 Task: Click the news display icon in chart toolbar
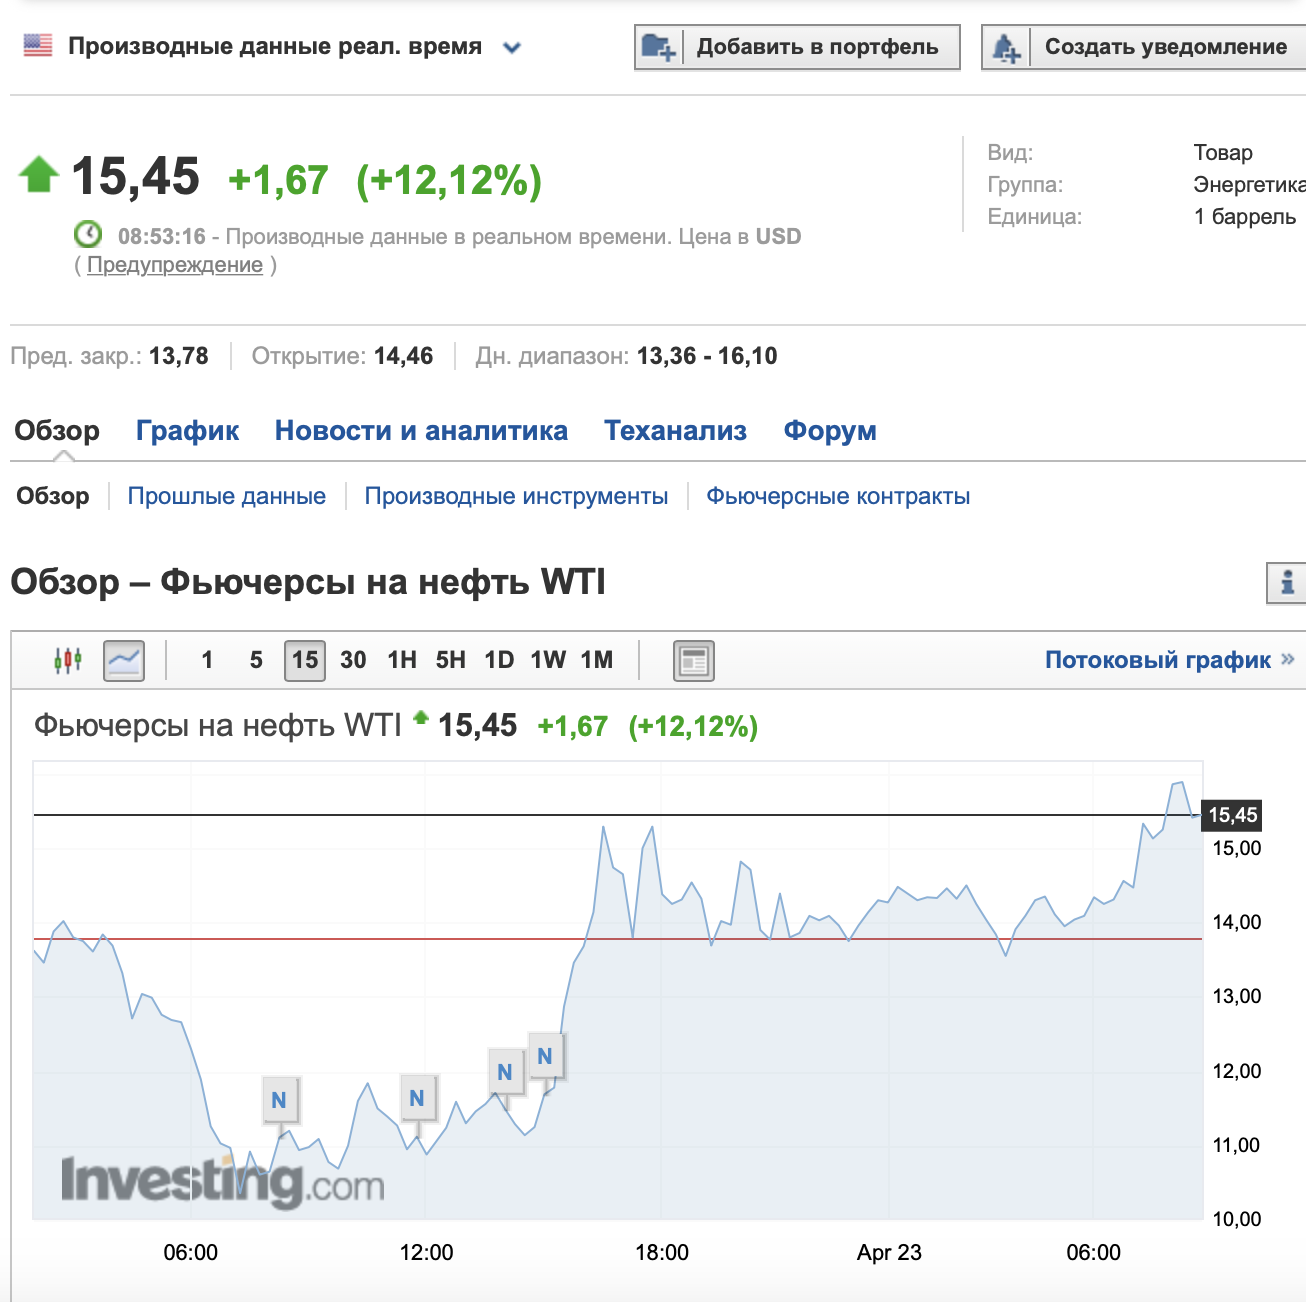(x=694, y=660)
